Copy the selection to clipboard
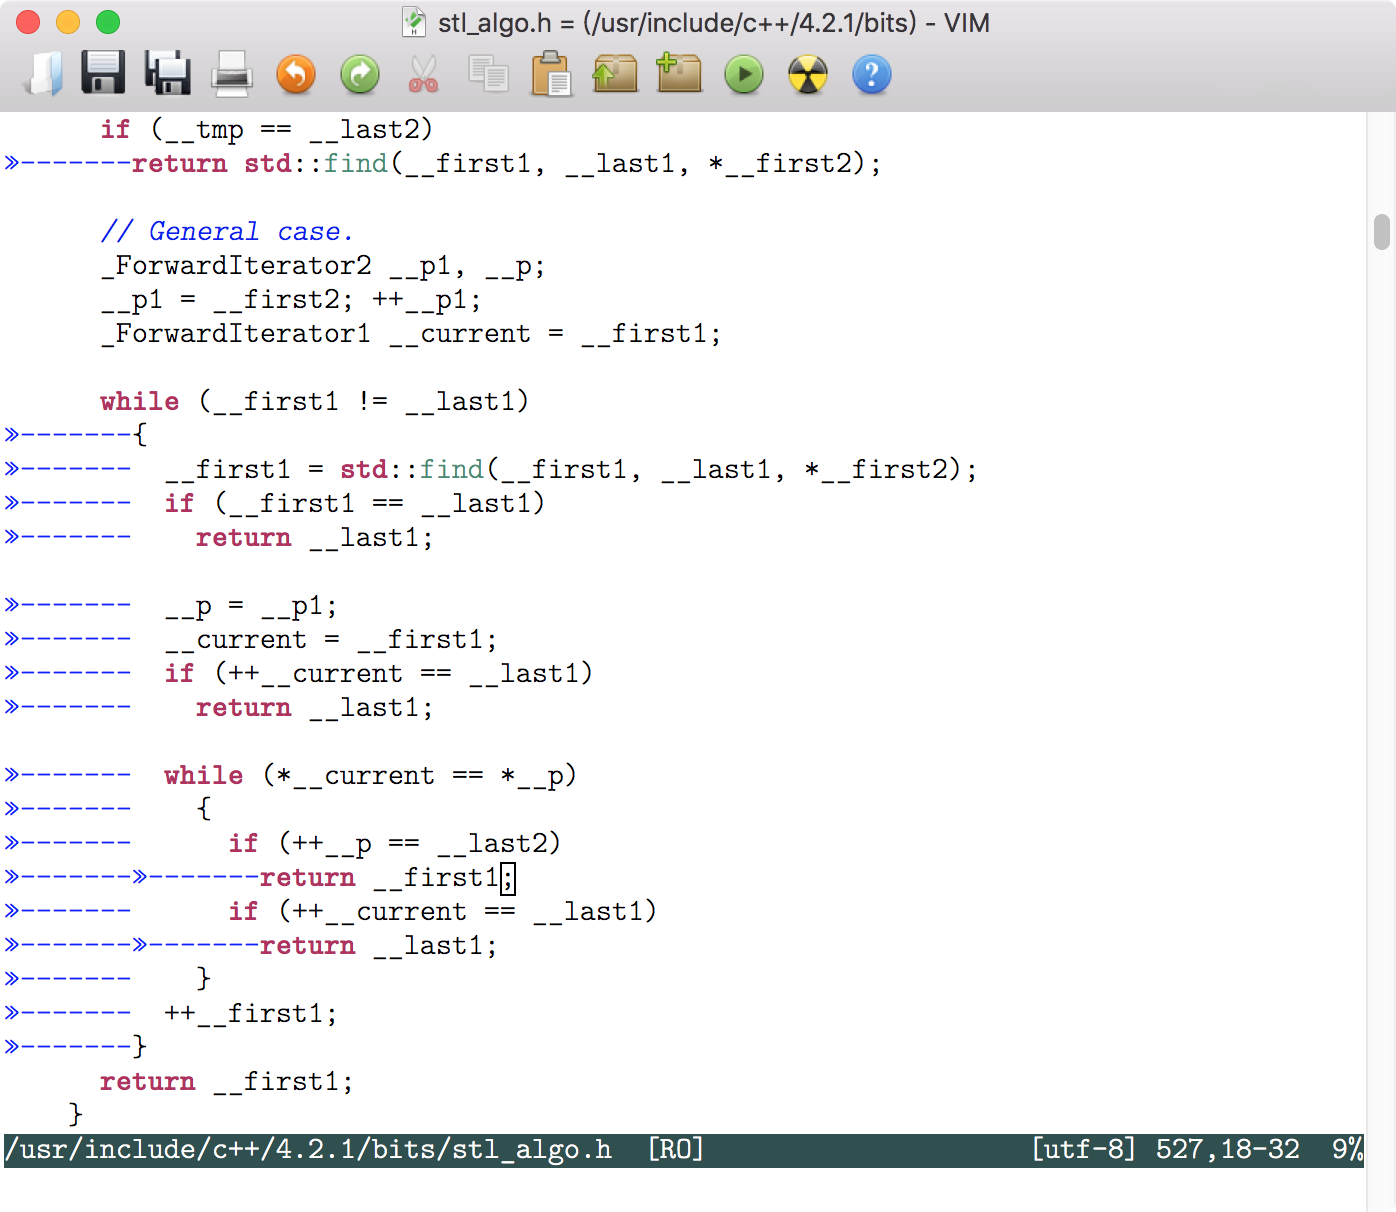Viewport: 1396px width, 1212px height. pos(488,74)
